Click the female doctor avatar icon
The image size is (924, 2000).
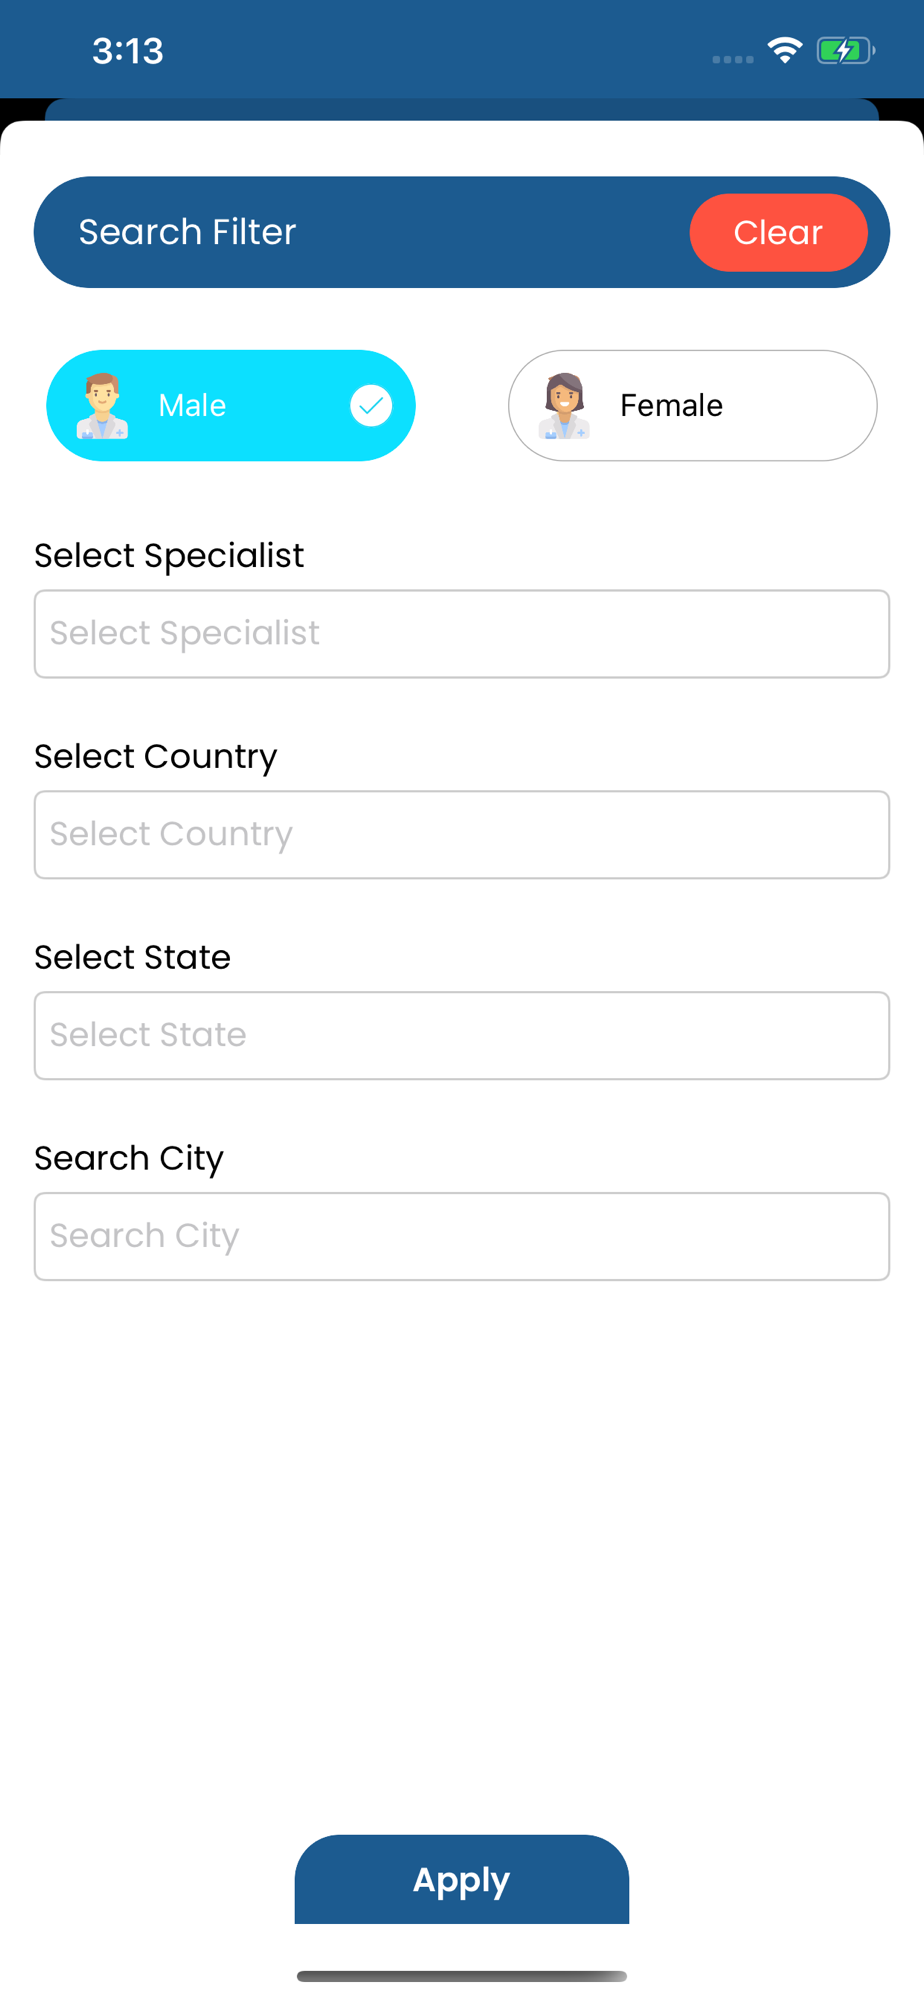tap(564, 406)
